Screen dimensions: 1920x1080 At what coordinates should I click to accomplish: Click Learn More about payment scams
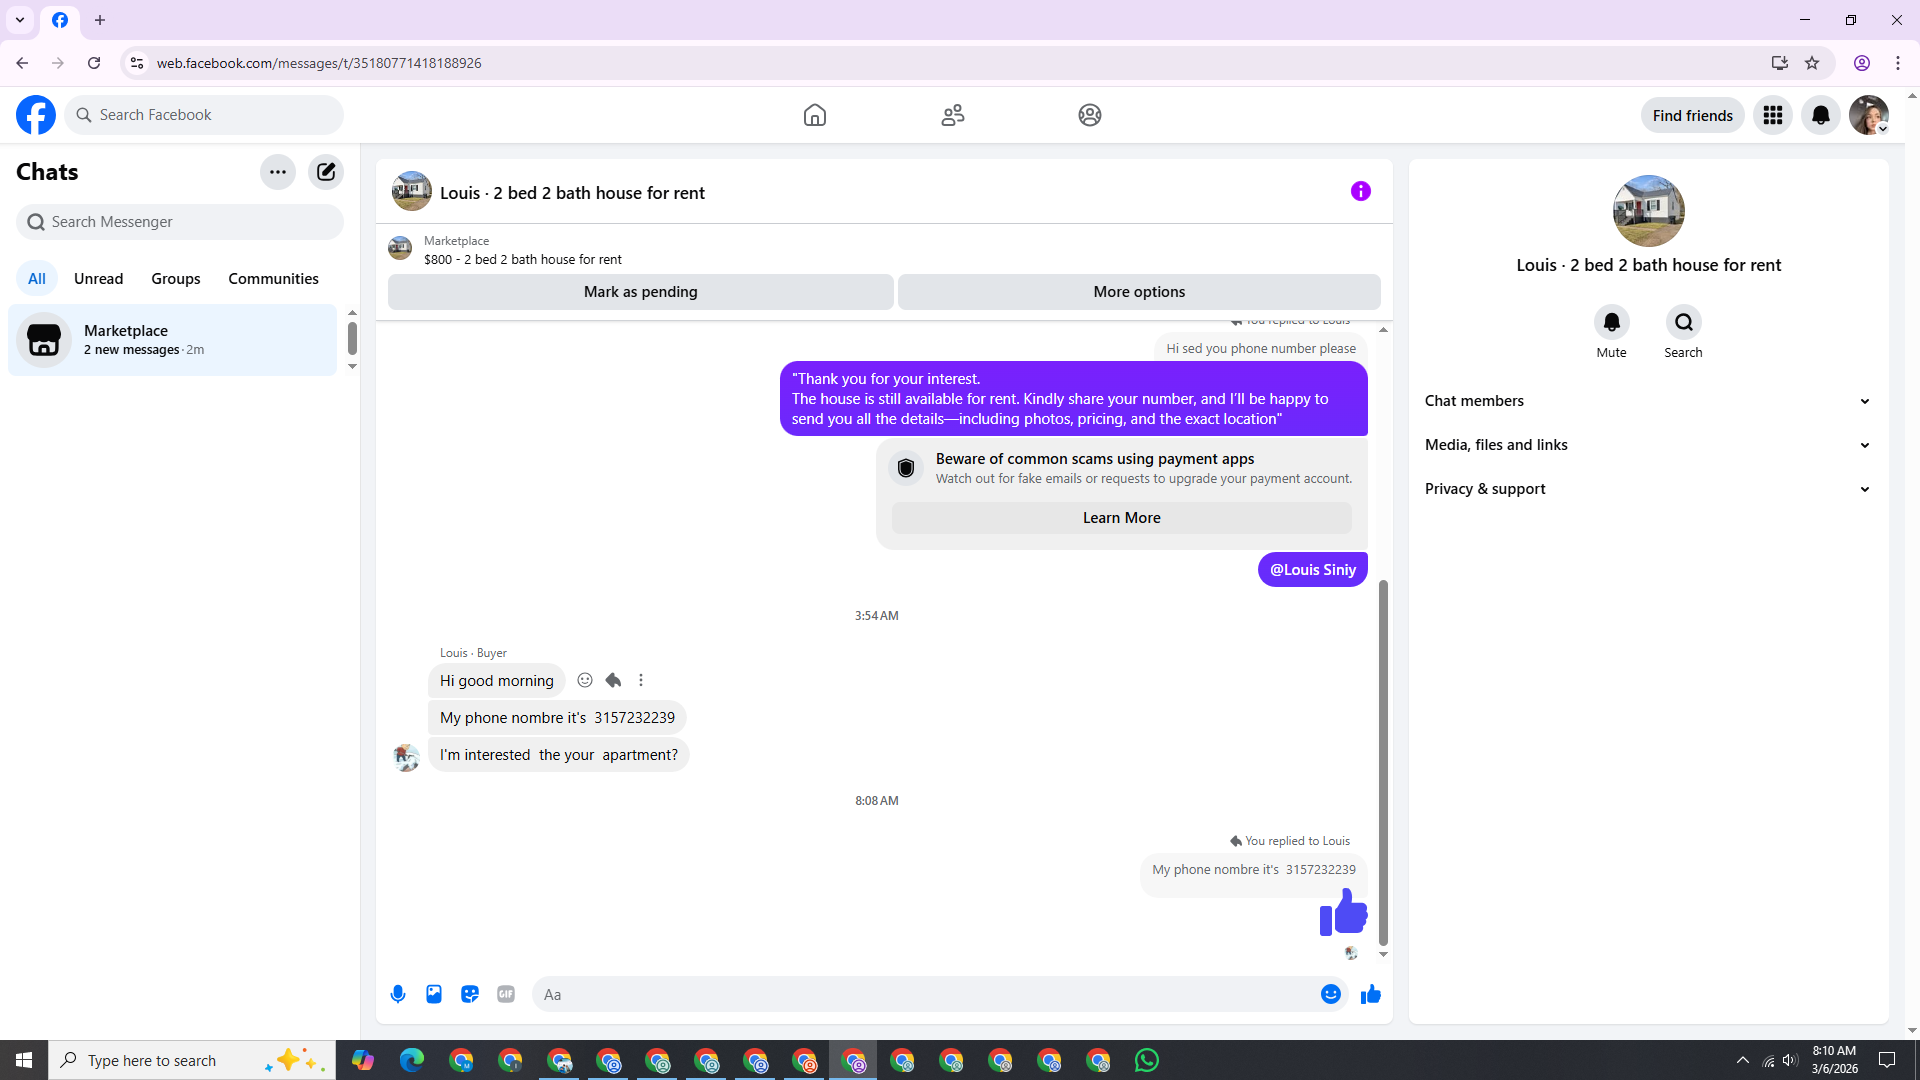tap(1121, 518)
